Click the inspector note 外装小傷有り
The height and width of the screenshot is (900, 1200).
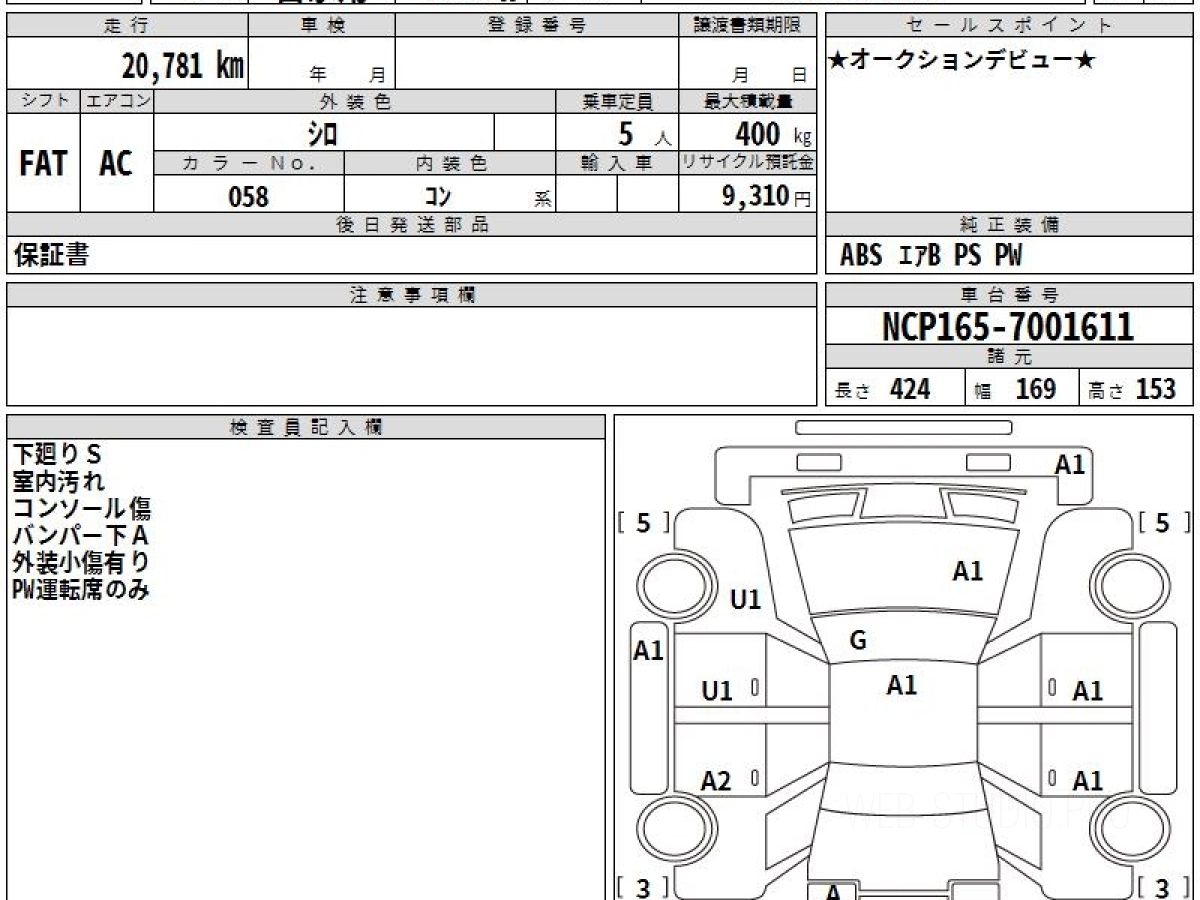[82, 563]
